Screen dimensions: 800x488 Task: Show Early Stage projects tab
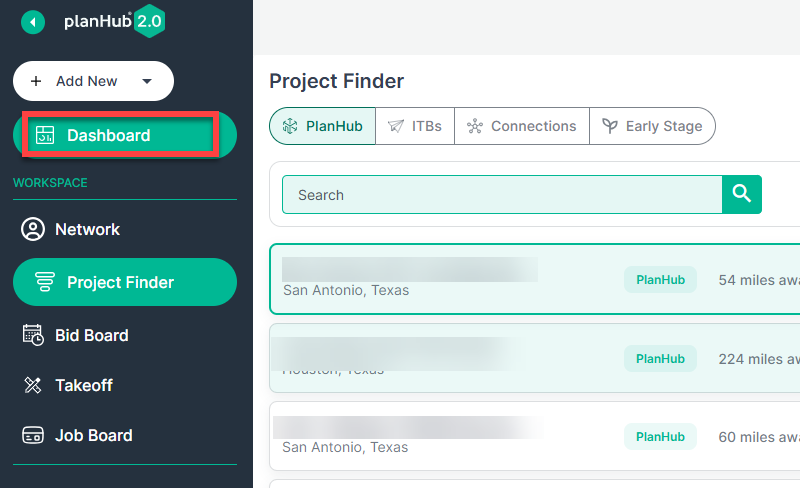[x=652, y=126]
